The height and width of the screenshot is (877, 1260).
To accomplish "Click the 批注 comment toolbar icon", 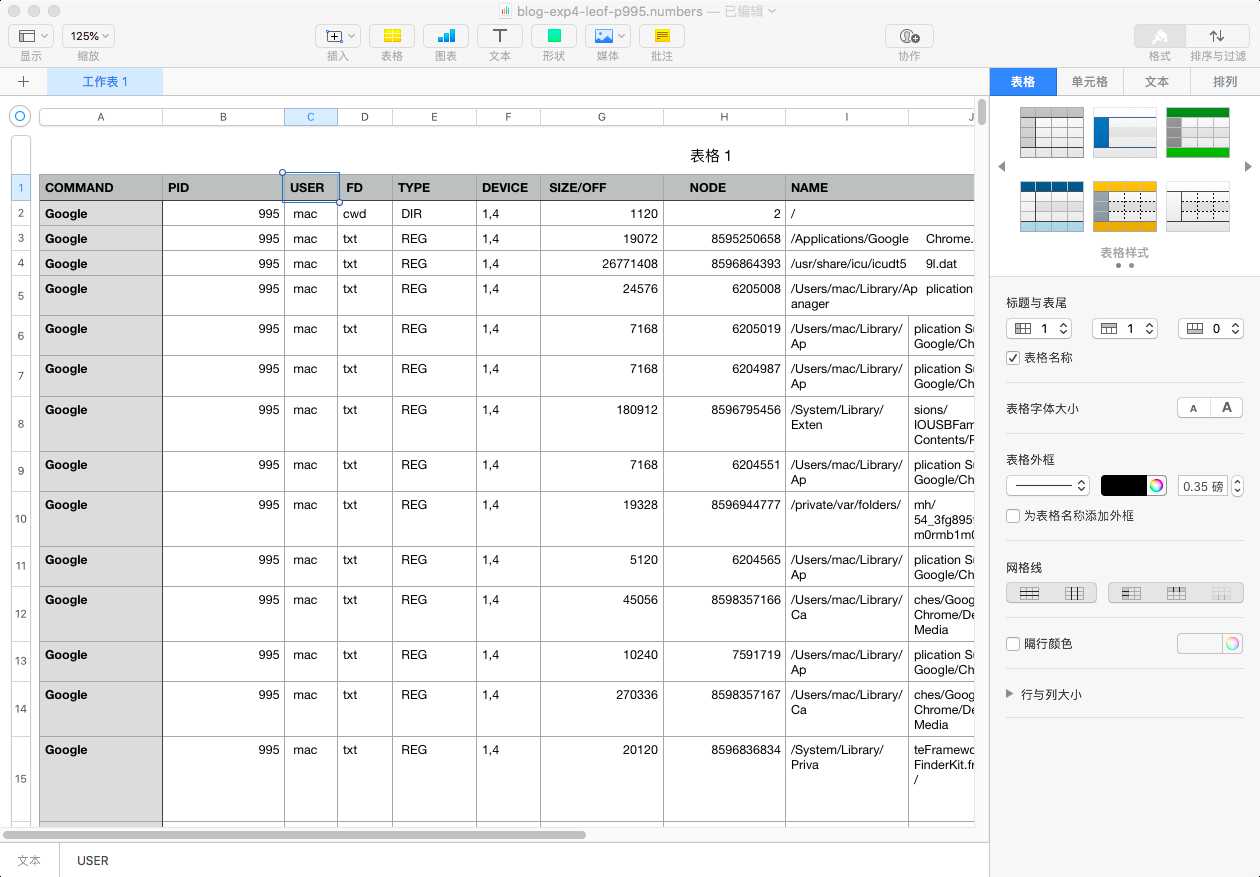I will pos(662,36).
